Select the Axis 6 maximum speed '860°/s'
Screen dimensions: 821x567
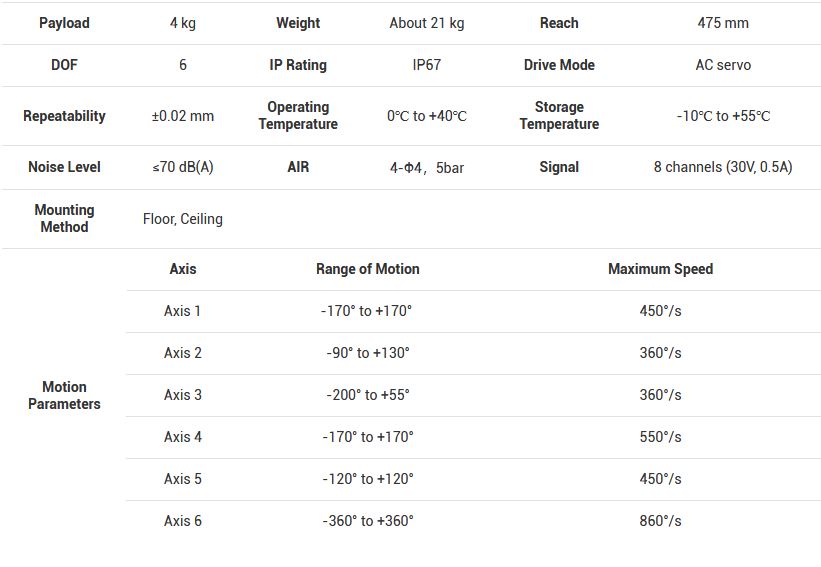[x=660, y=521]
